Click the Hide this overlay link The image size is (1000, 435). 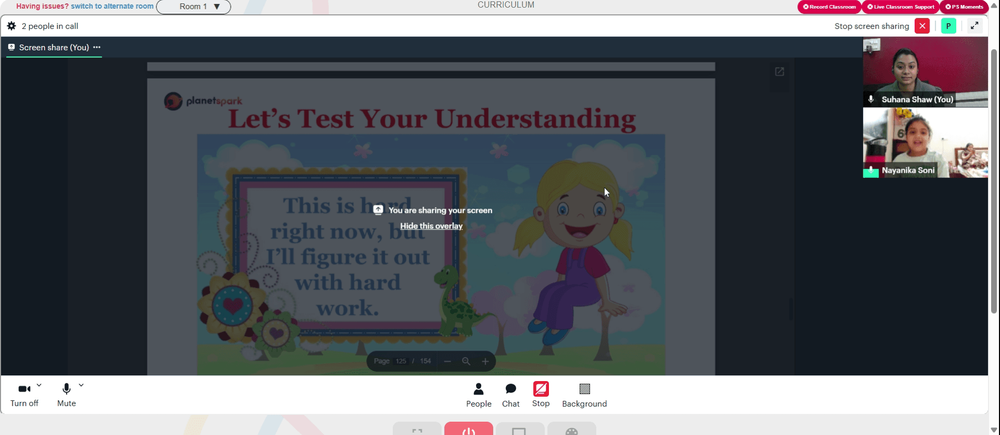(432, 226)
